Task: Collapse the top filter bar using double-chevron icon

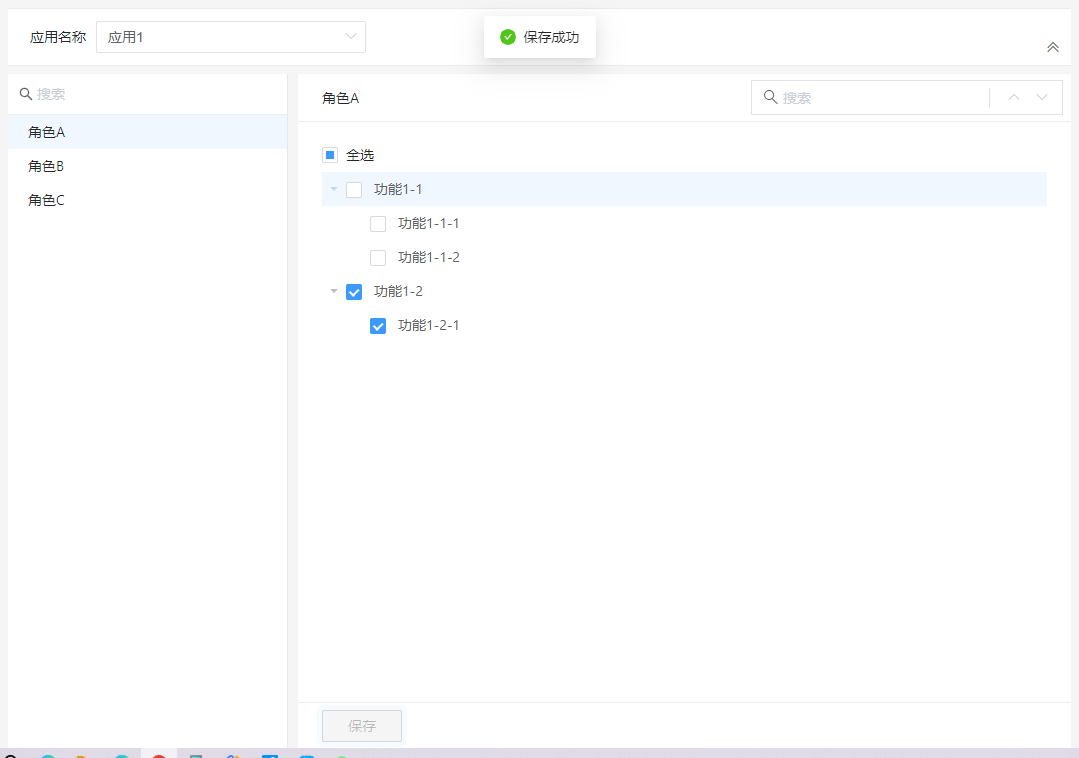Action: pyautogui.click(x=1052, y=47)
